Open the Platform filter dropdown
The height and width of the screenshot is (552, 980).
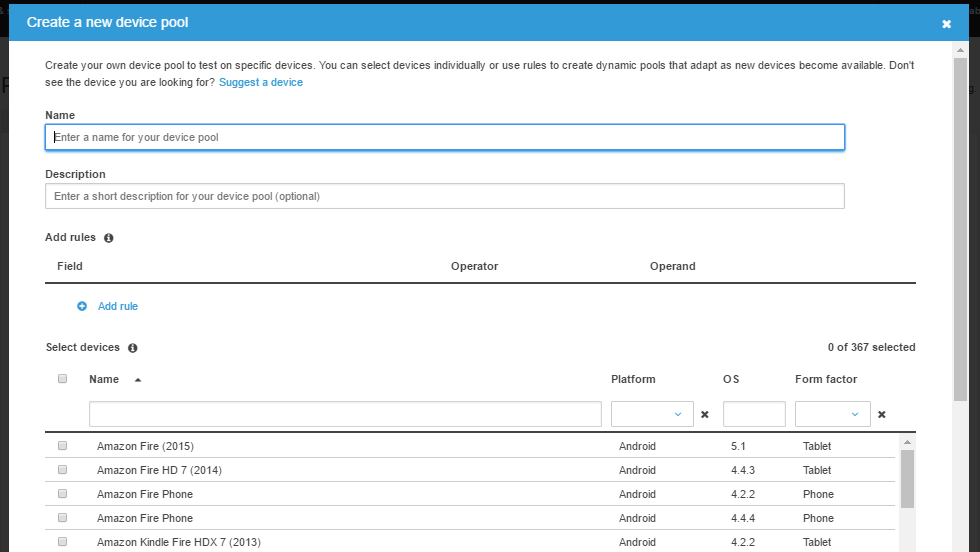(x=652, y=414)
